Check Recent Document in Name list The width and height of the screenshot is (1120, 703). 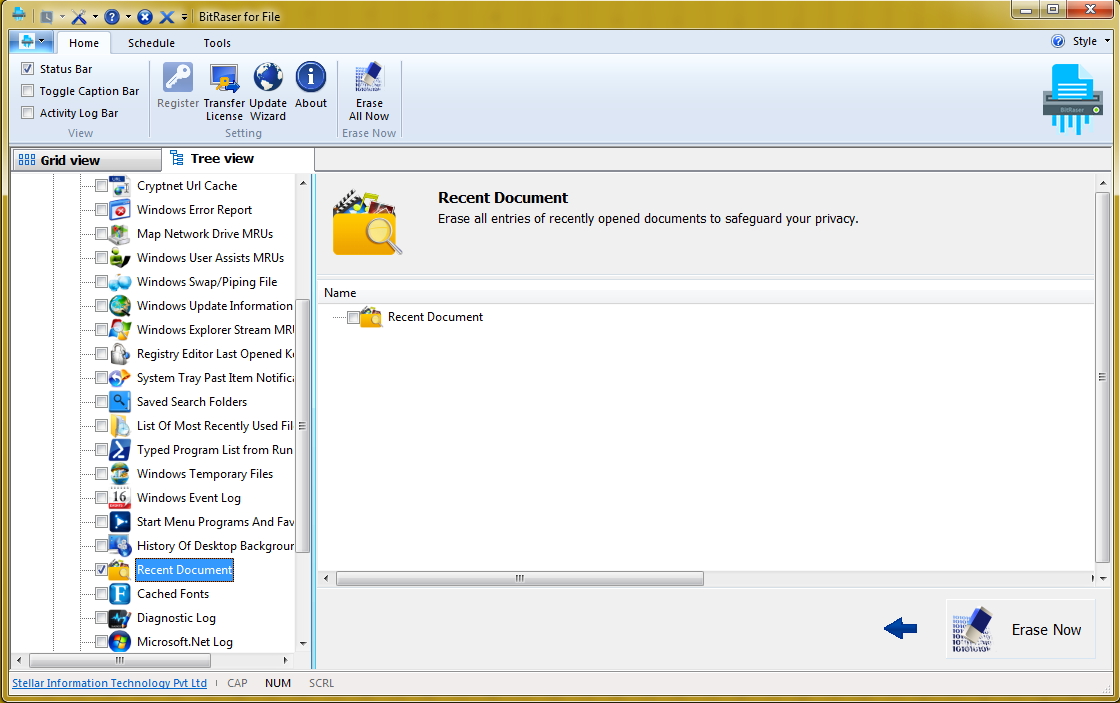click(354, 317)
